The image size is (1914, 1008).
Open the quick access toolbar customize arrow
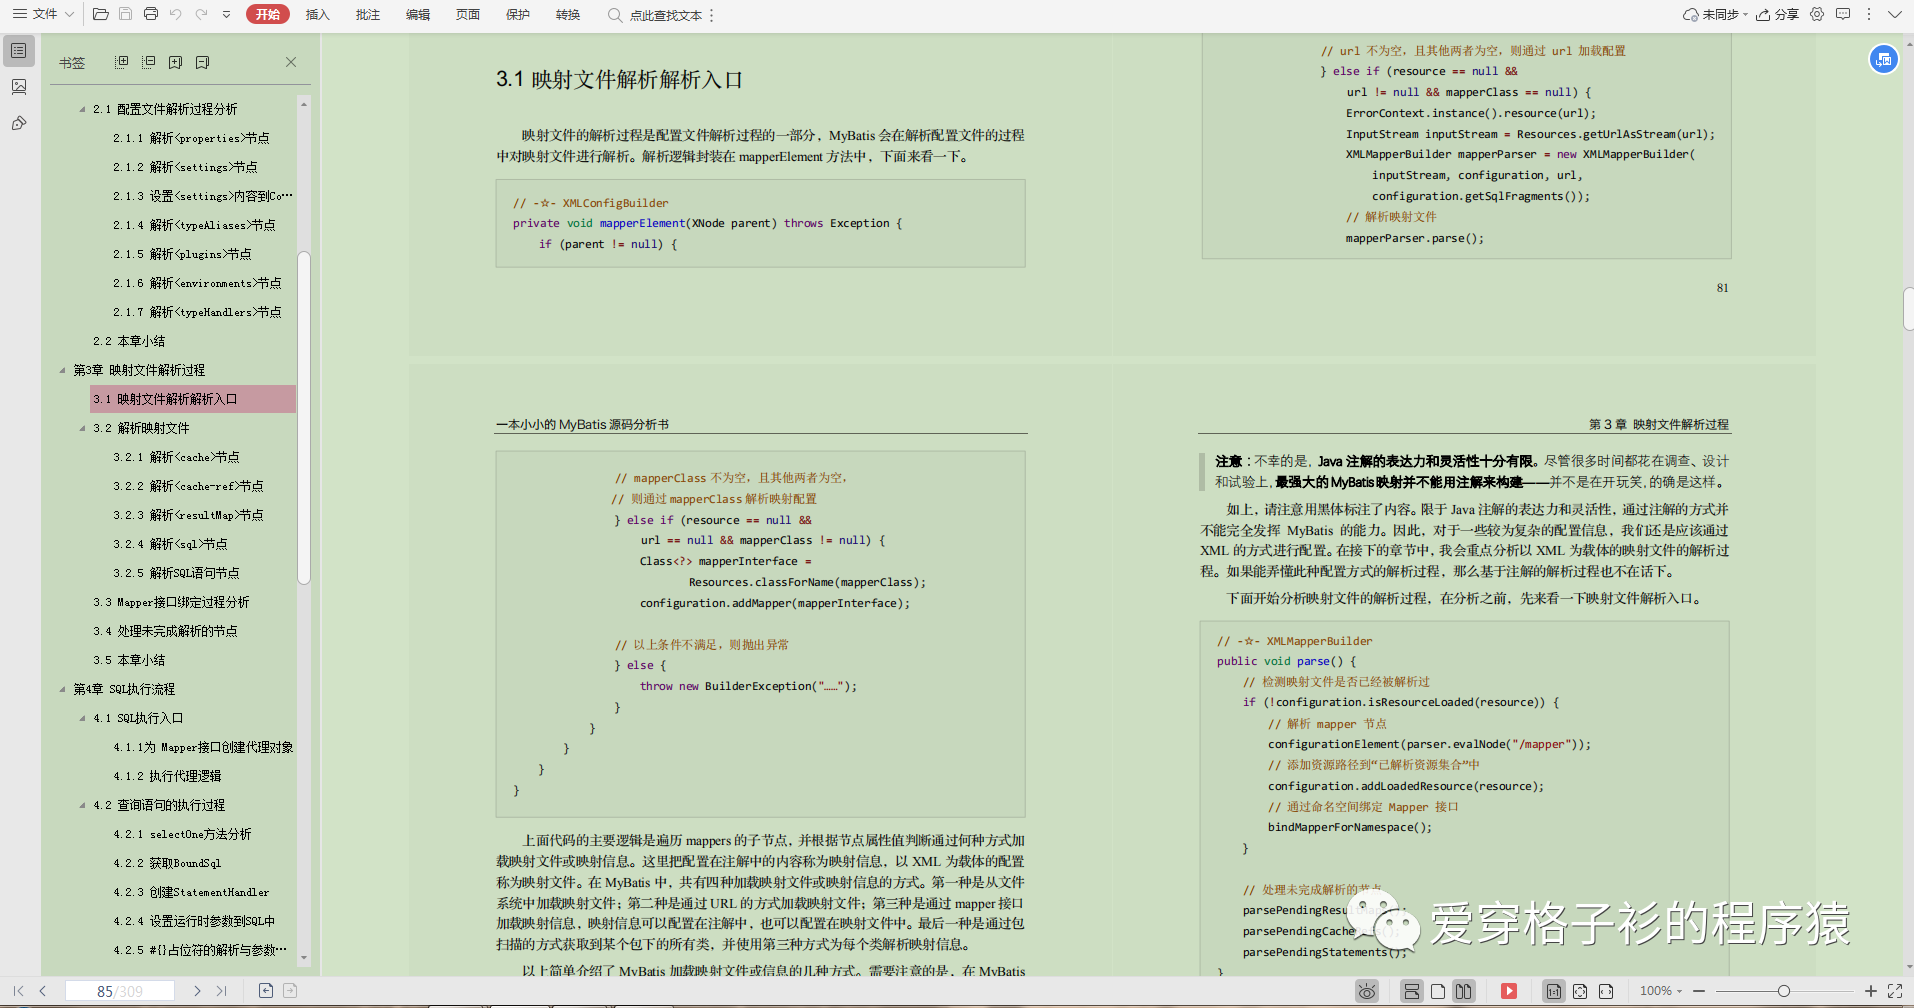(227, 14)
